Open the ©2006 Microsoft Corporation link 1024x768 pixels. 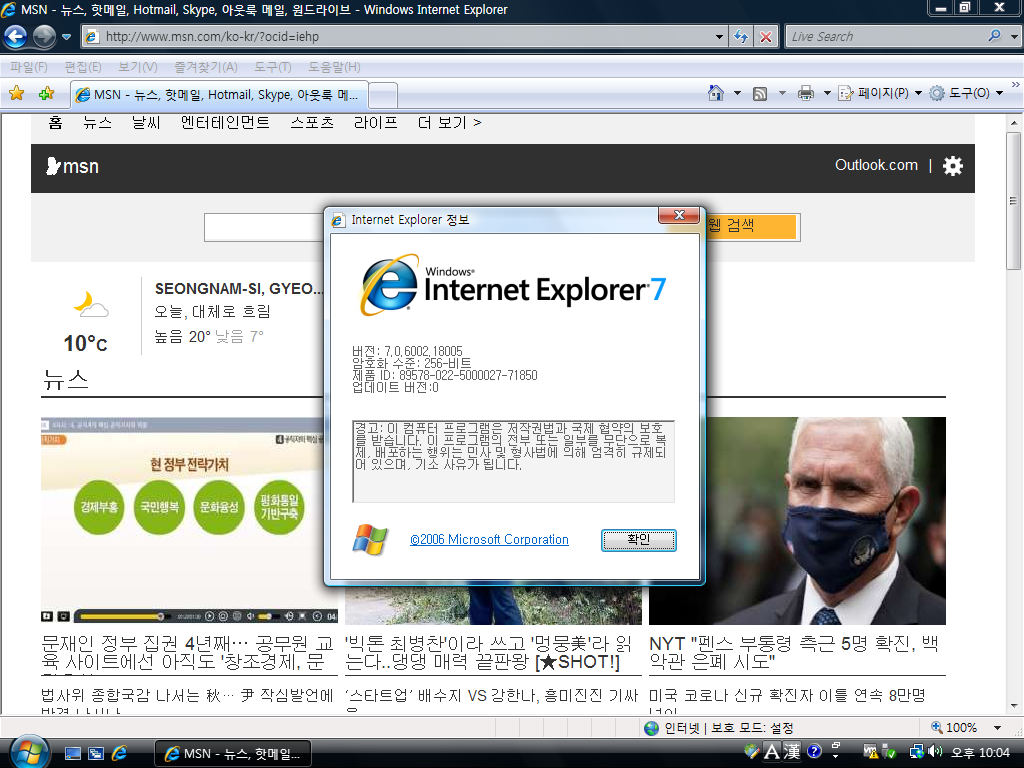[x=489, y=539]
